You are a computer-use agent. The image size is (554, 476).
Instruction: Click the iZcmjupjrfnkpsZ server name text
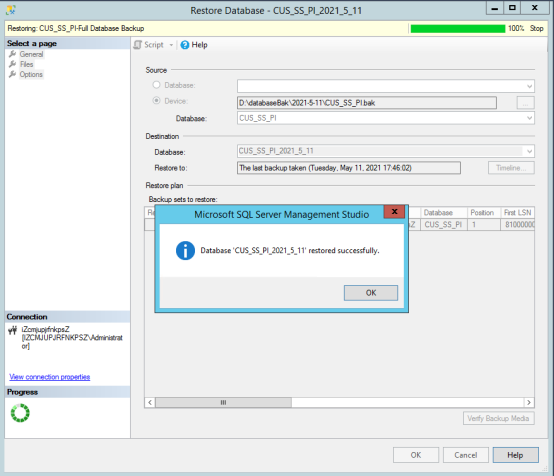[46, 329]
